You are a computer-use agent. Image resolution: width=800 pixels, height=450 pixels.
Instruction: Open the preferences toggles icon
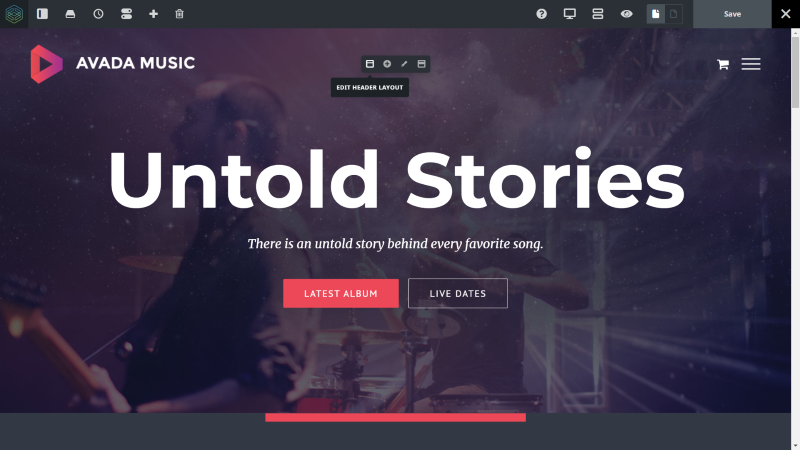(x=127, y=14)
